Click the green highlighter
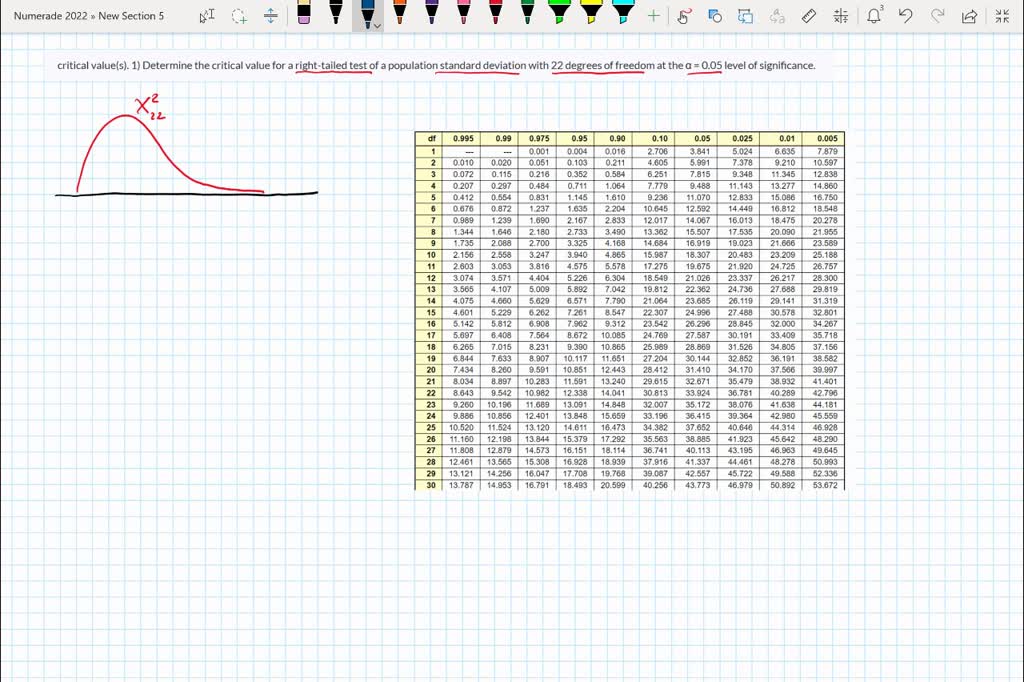The image size is (1024, 682). click(558, 14)
